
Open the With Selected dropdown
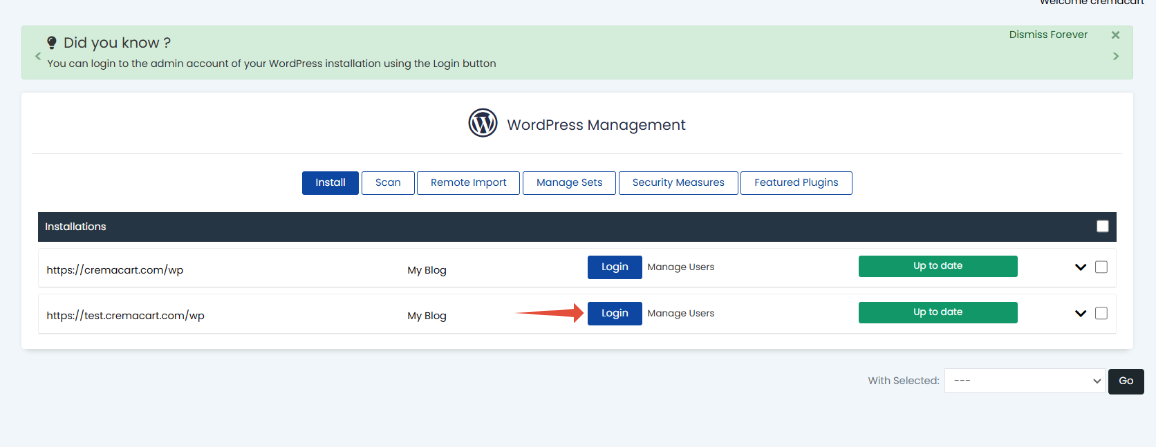coord(1025,381)
